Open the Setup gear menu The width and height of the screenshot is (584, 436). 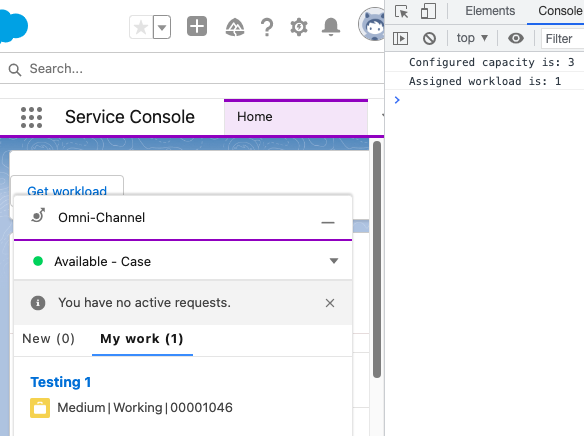(x=299, y=27)
